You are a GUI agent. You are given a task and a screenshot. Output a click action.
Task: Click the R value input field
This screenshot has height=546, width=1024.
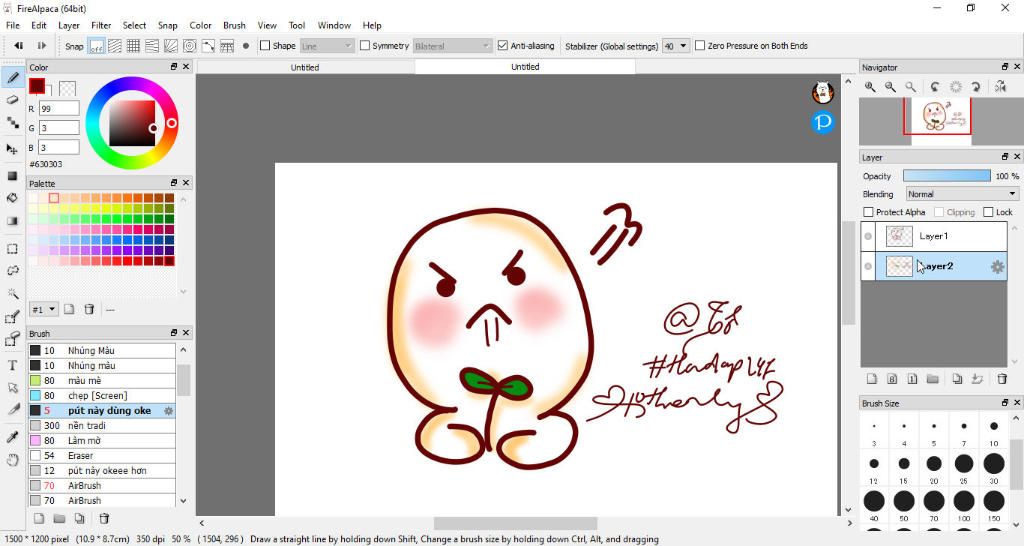pos(59,108)
